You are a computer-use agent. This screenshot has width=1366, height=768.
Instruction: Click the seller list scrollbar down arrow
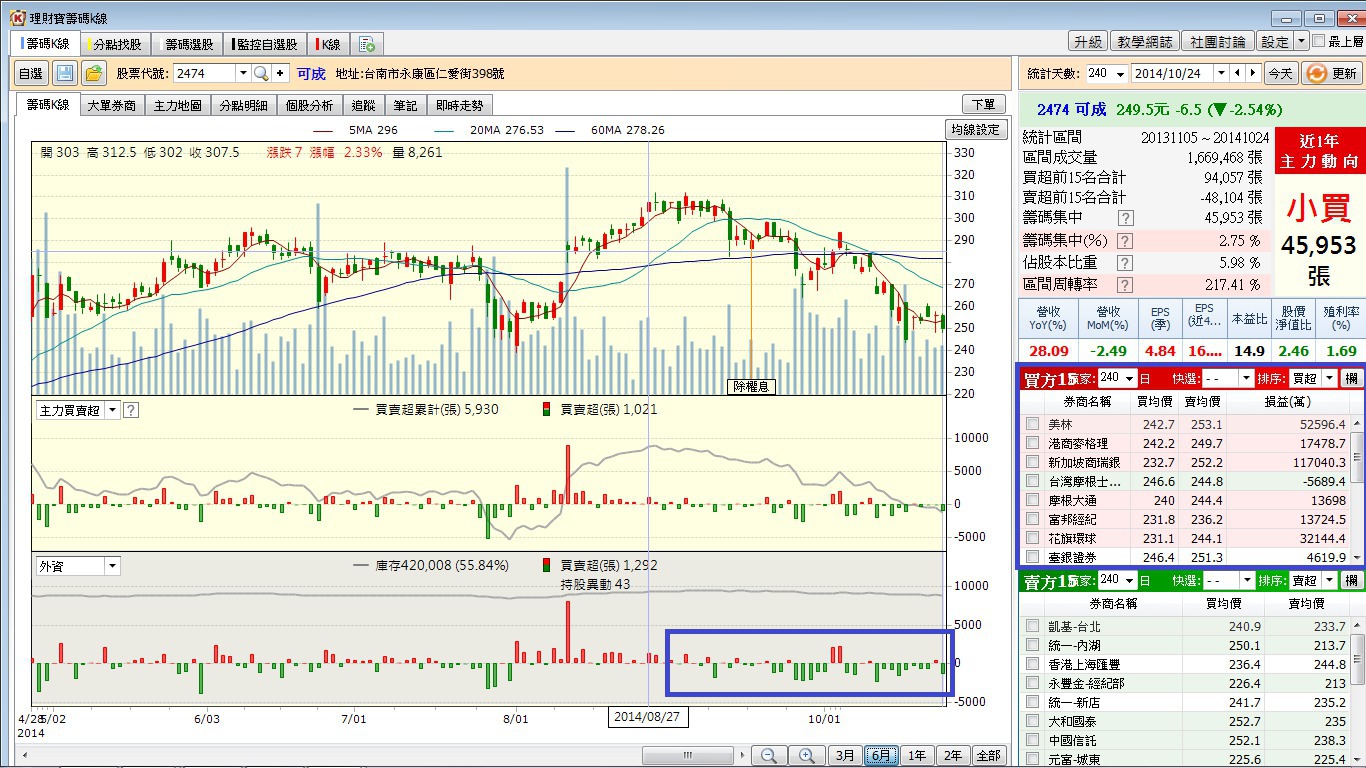coord(1357,759)
